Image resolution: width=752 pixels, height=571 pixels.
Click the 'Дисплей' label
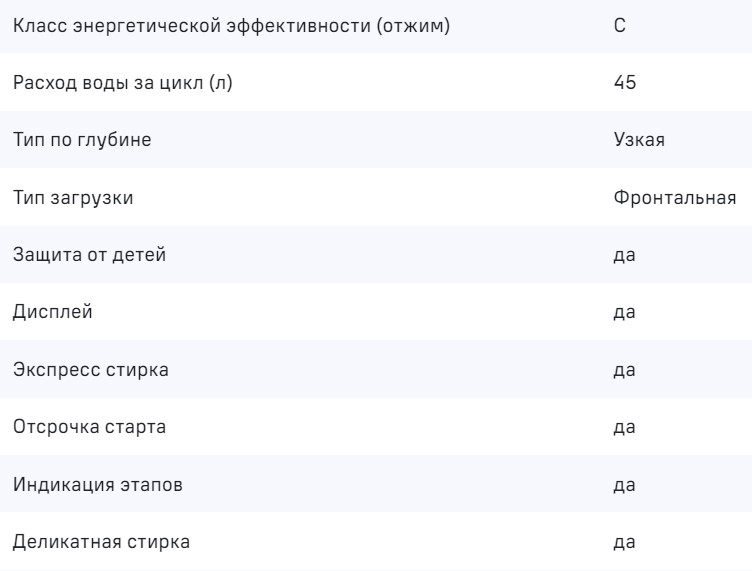pos(53,313)
